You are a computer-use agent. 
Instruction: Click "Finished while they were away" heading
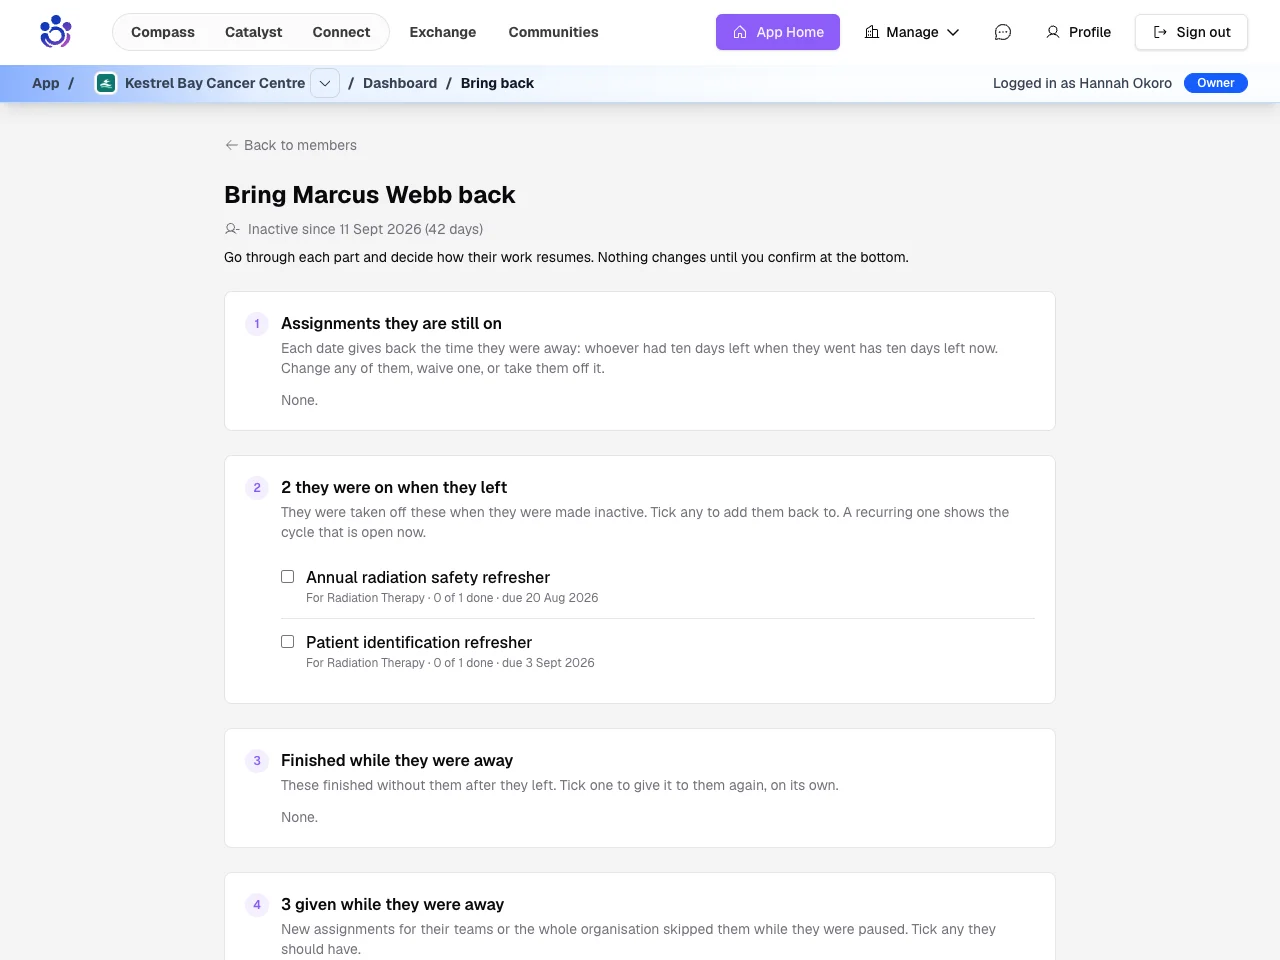397,760
